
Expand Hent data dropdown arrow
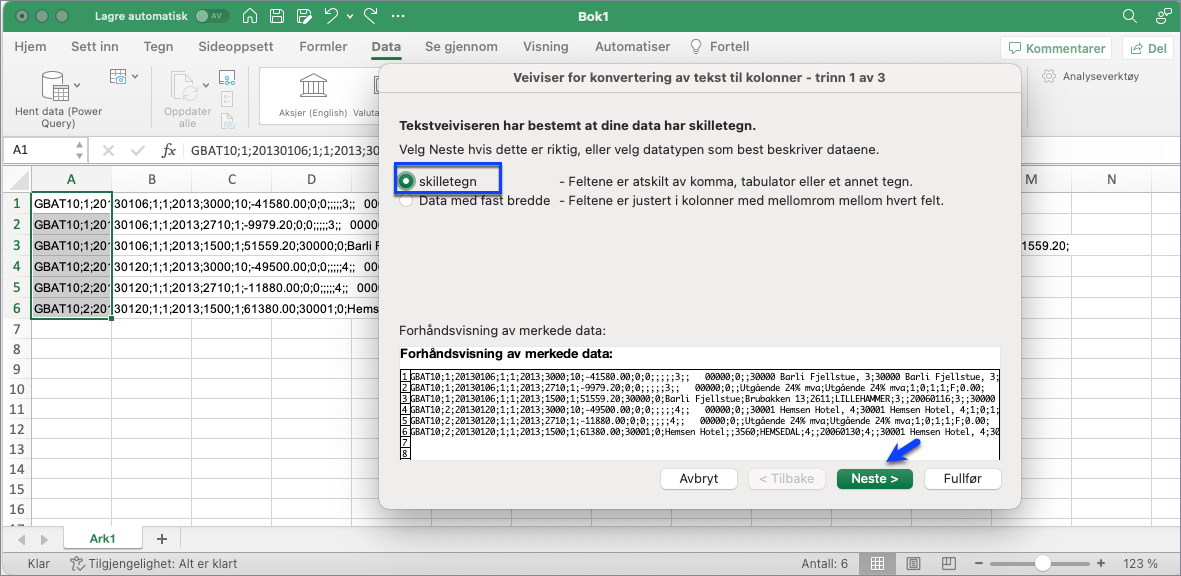(78, 85)
